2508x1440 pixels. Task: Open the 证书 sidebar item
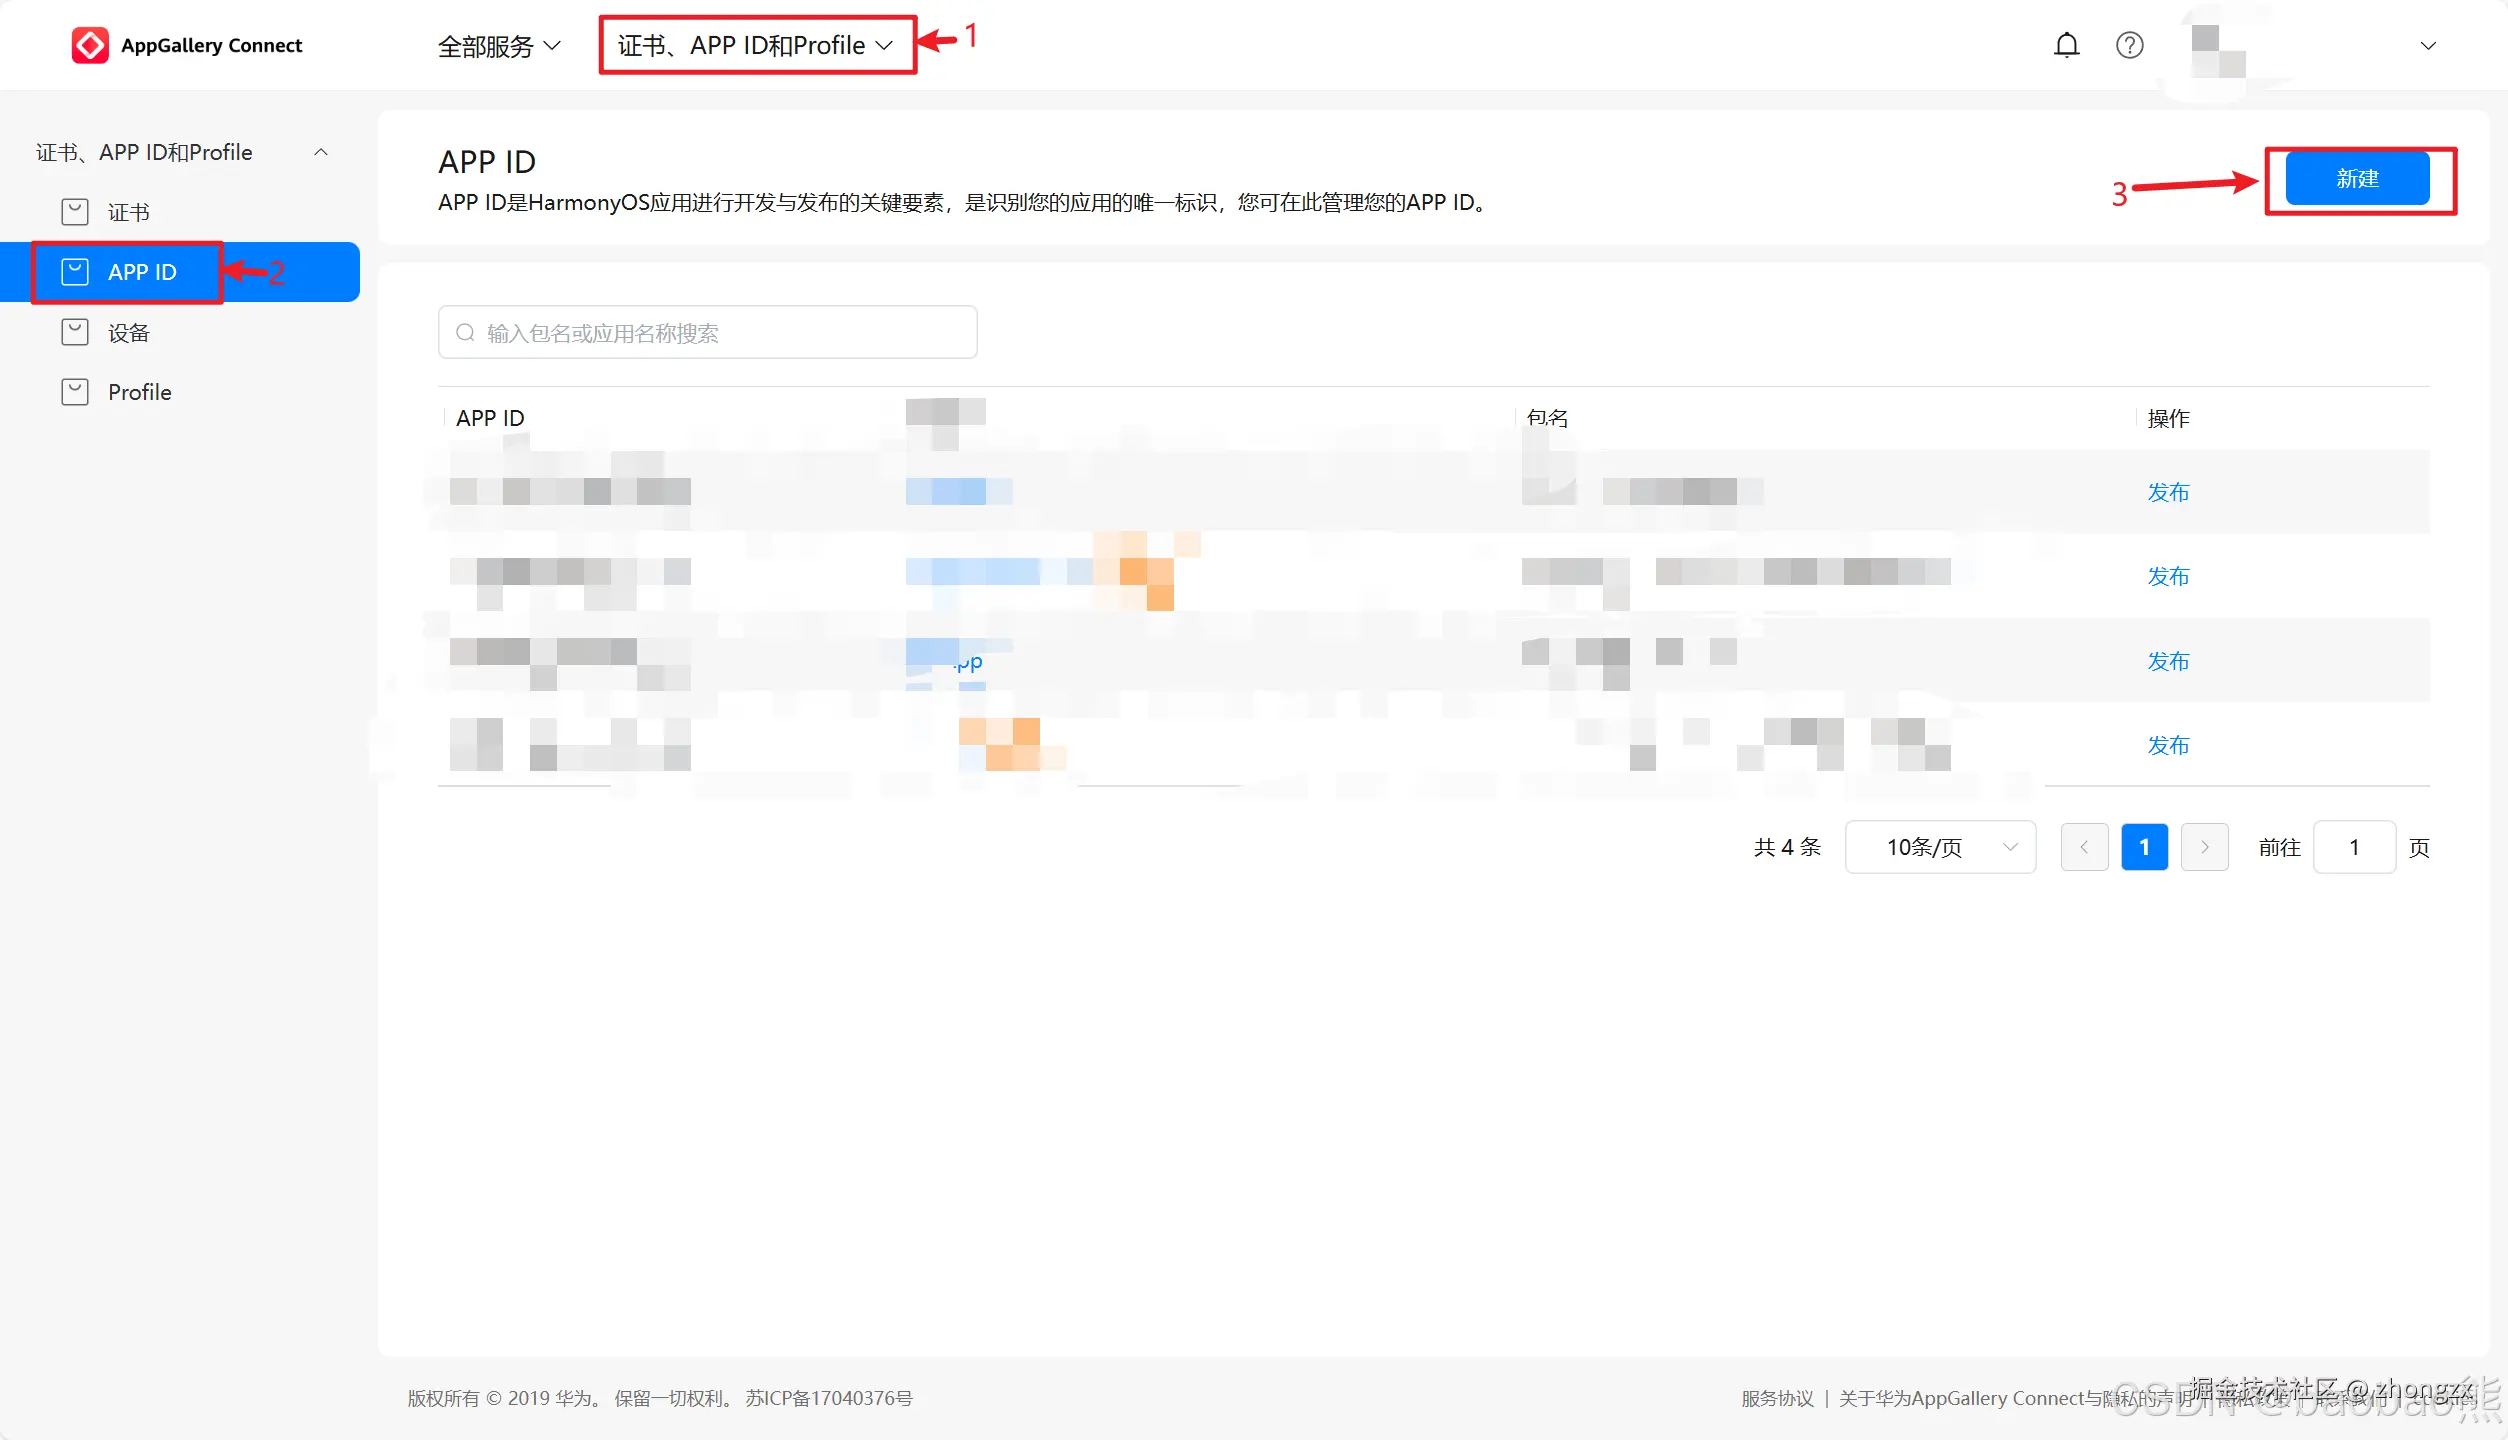coord(128,212)
